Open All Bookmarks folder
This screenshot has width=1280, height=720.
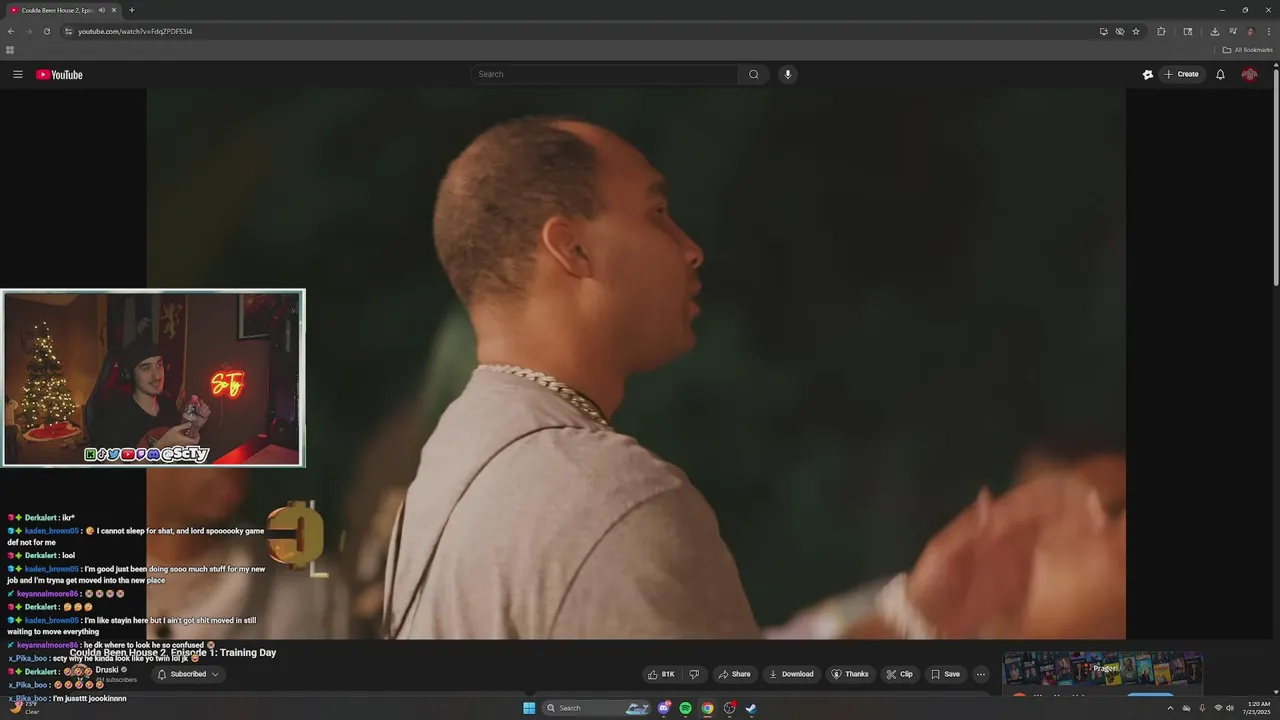[x=1247, y=50]
